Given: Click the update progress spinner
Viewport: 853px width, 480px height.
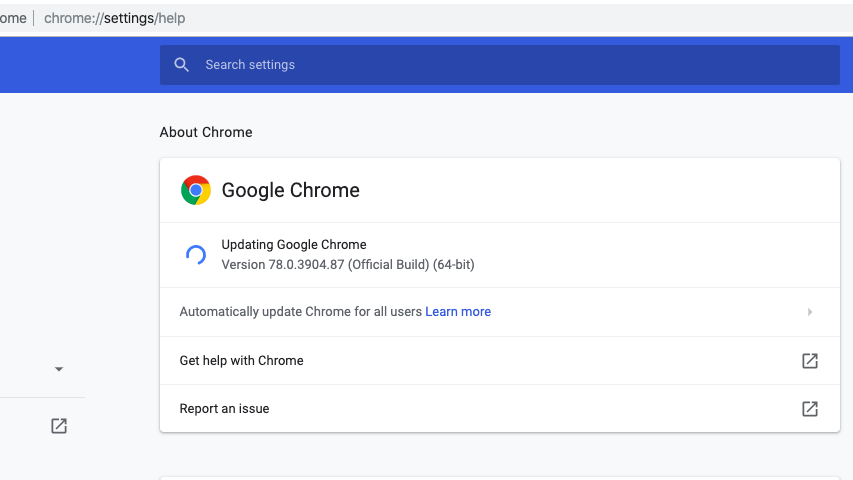Looking at the screenshot, I should click(x=196, y=255).
